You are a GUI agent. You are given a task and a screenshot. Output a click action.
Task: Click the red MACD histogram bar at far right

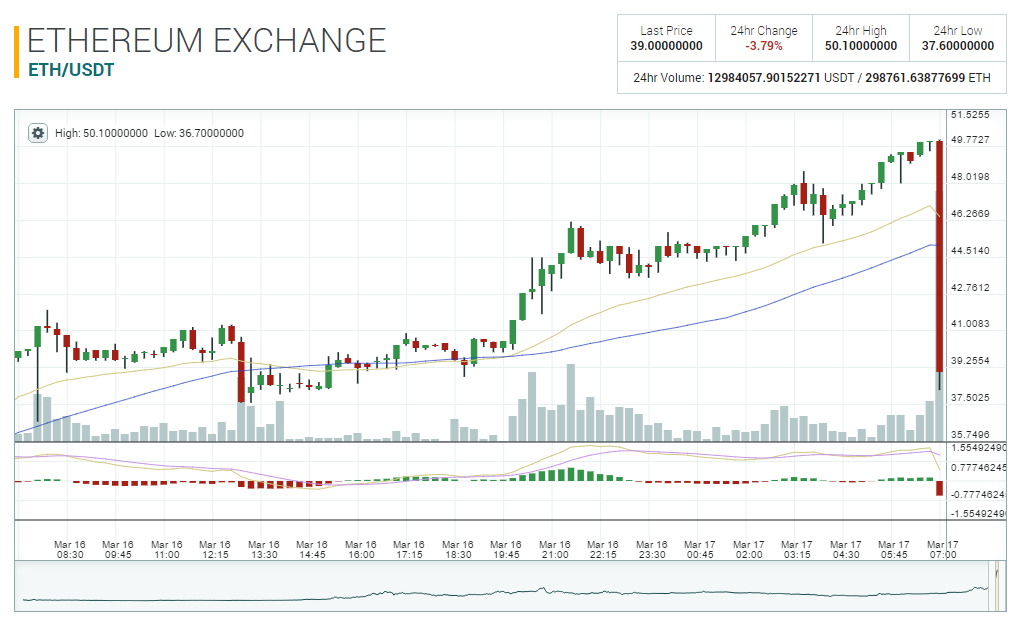tap(939, 488)
